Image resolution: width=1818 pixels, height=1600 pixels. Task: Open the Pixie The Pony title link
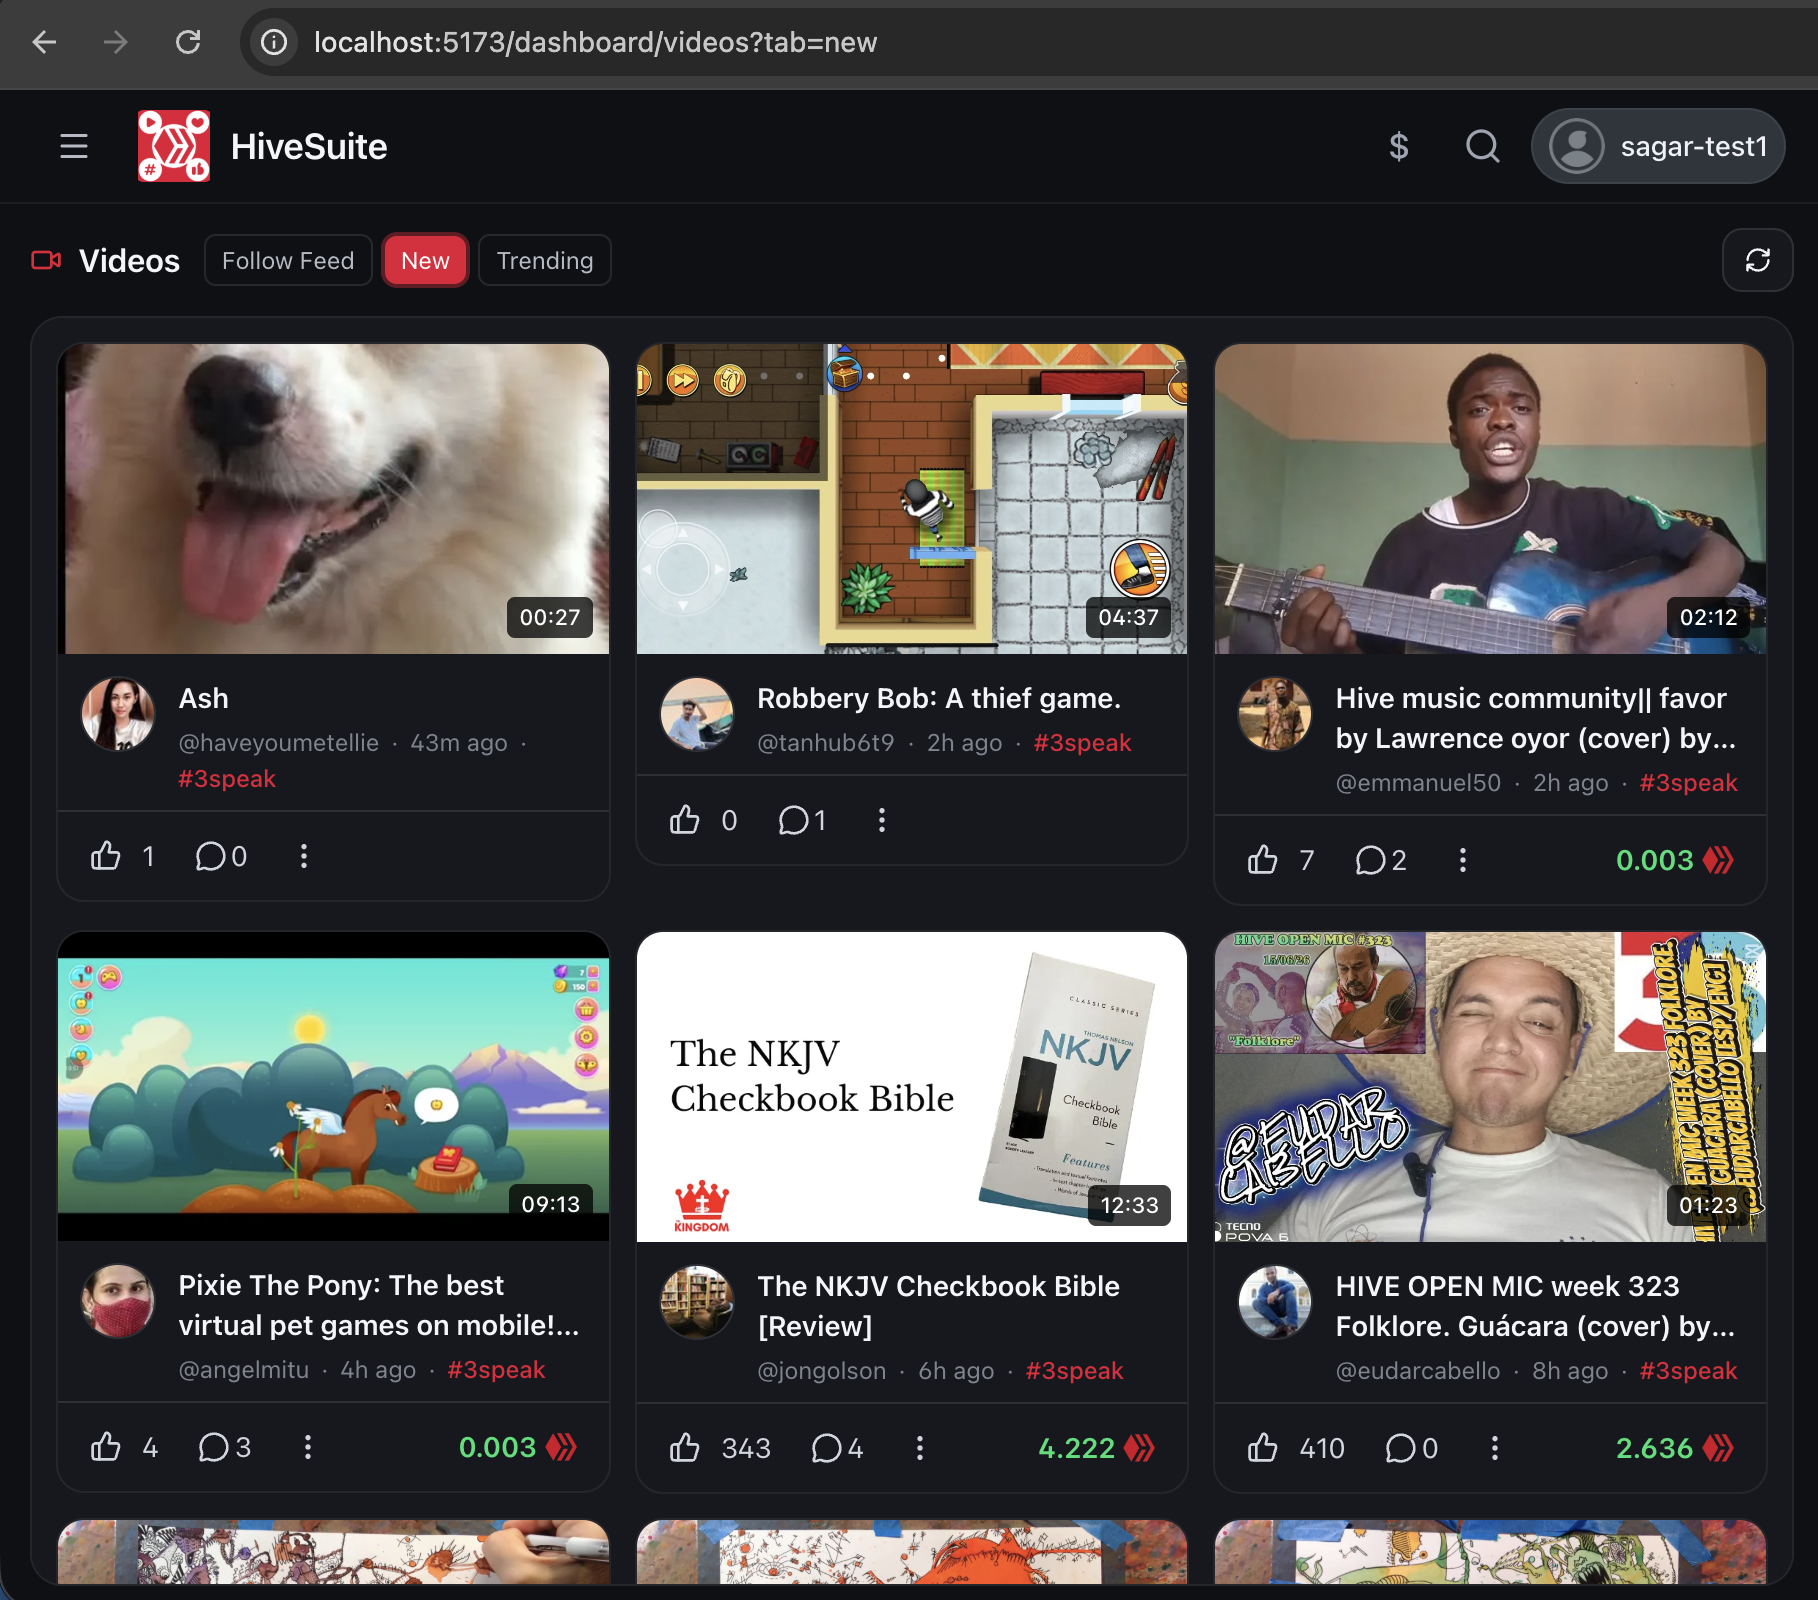(379, 1305)
